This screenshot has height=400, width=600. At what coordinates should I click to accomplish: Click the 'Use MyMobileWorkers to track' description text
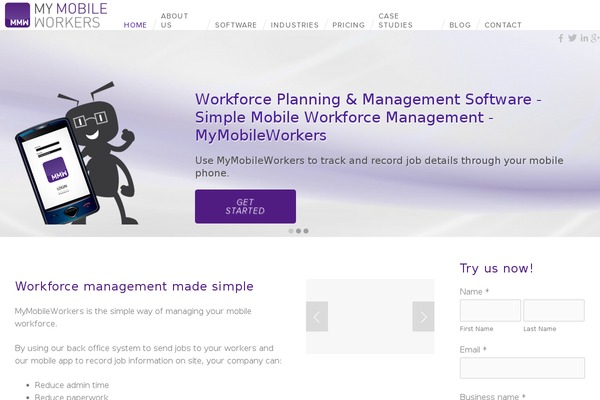coord(379,167)
